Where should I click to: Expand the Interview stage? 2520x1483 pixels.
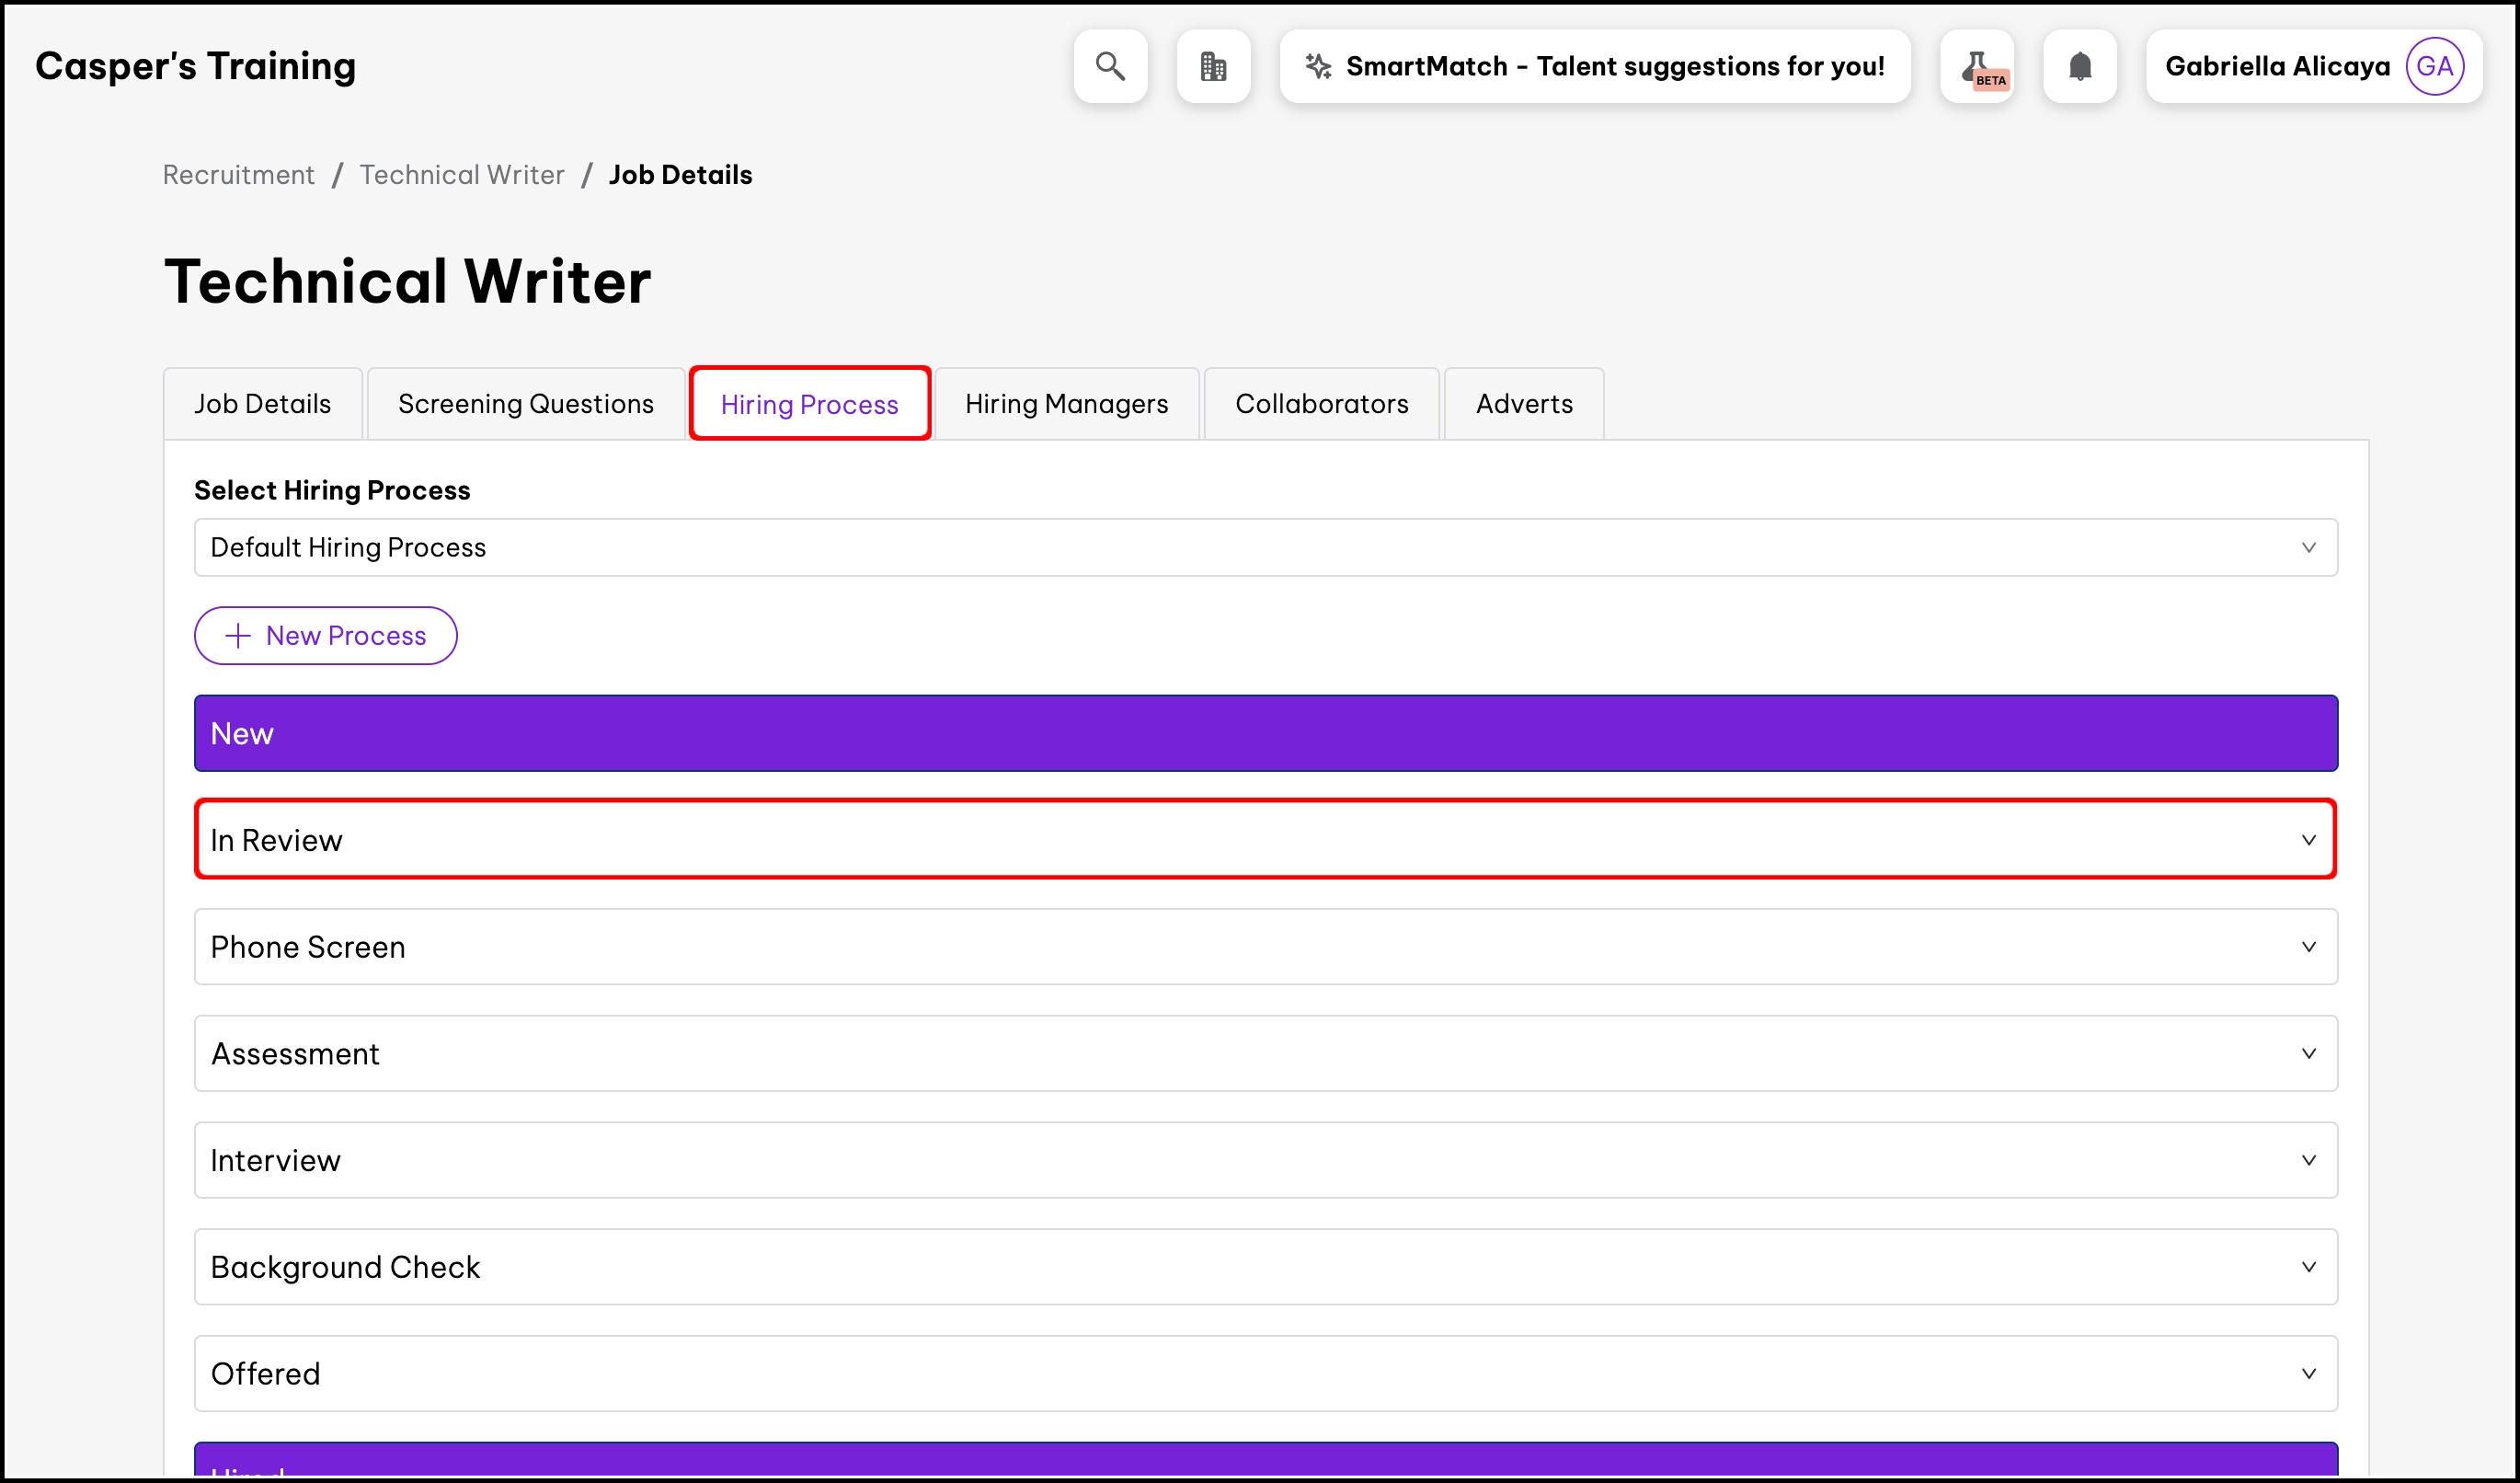[x=1265, y=1160]
